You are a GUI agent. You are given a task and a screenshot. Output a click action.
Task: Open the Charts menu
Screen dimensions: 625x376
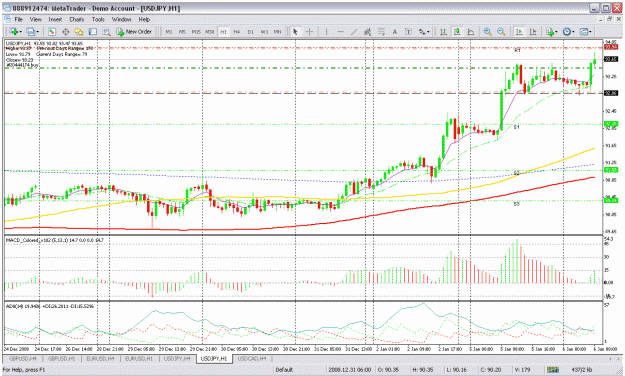(x=77, y=19)
